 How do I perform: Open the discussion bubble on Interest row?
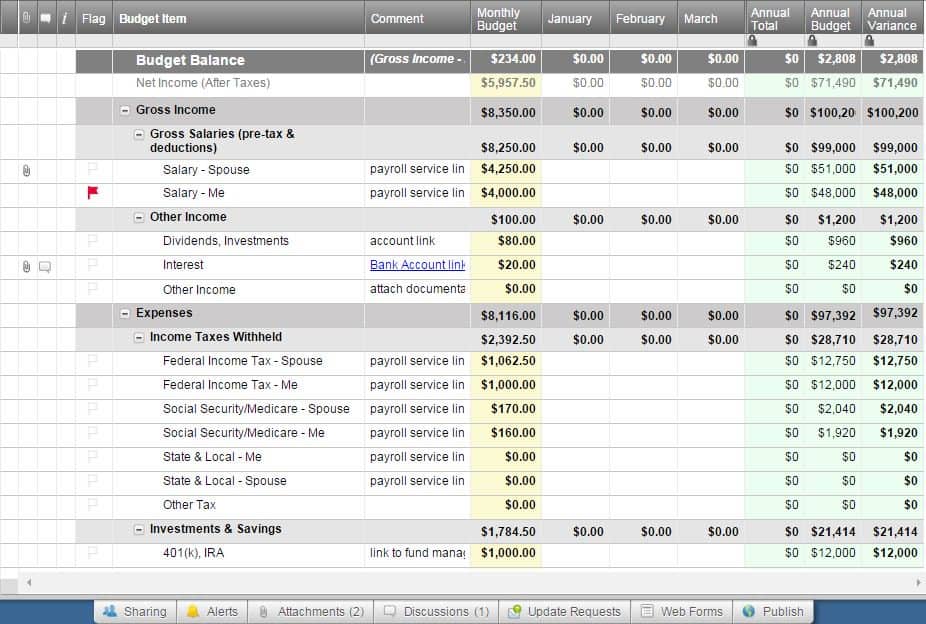(x=45, y=267)
